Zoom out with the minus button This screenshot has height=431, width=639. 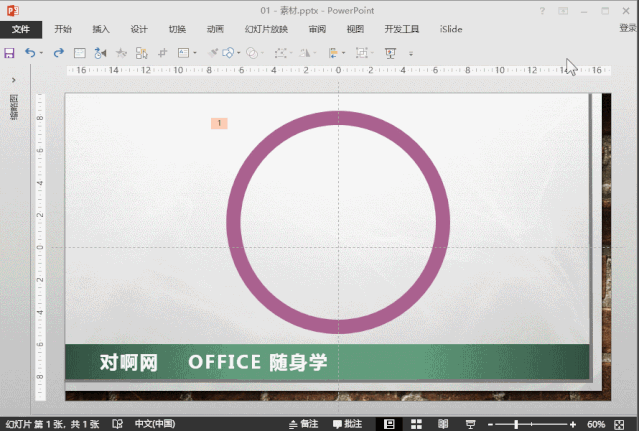(491, 424)
